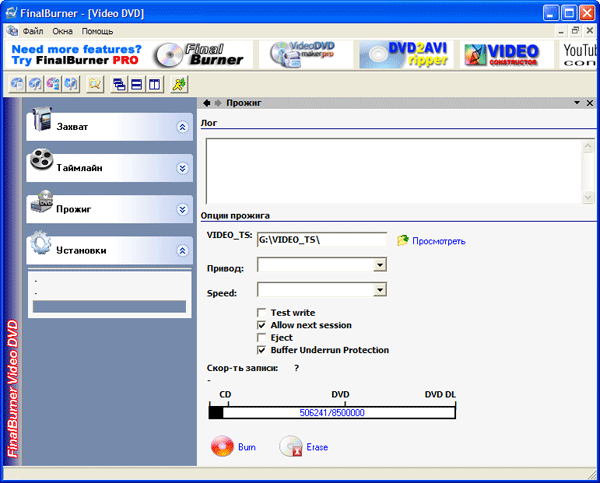This screenshot has width=600, height=483.
Task: Tile windows vertically via toolbar icon
Action: tap(155, 84)
